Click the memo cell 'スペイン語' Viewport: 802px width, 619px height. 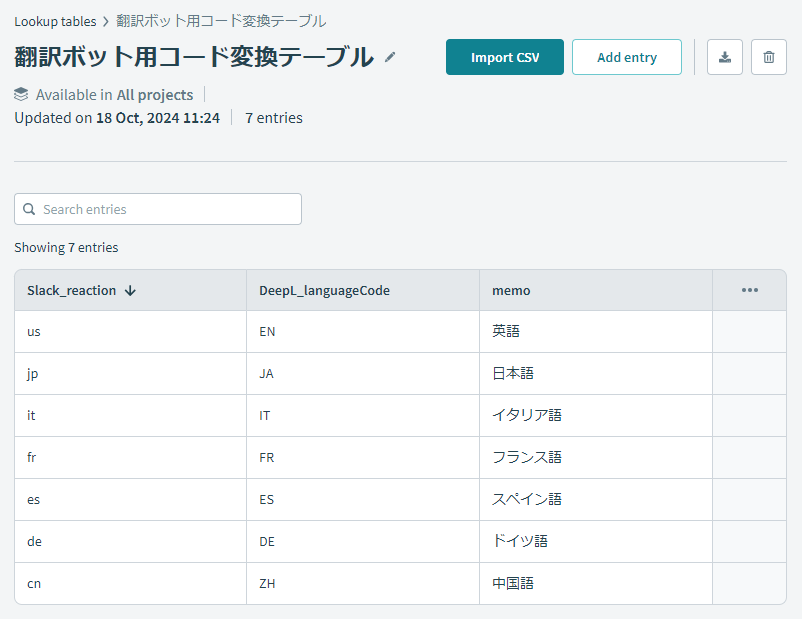click(596, 500)
